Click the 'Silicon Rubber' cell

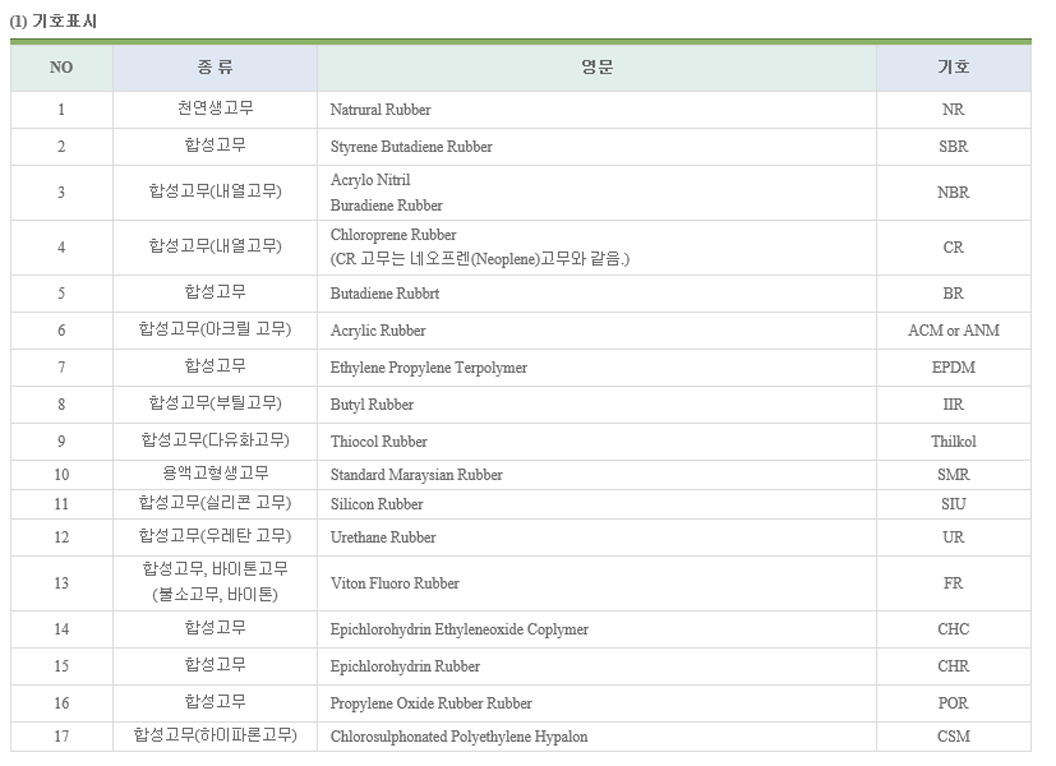click(x=376, y=504)
